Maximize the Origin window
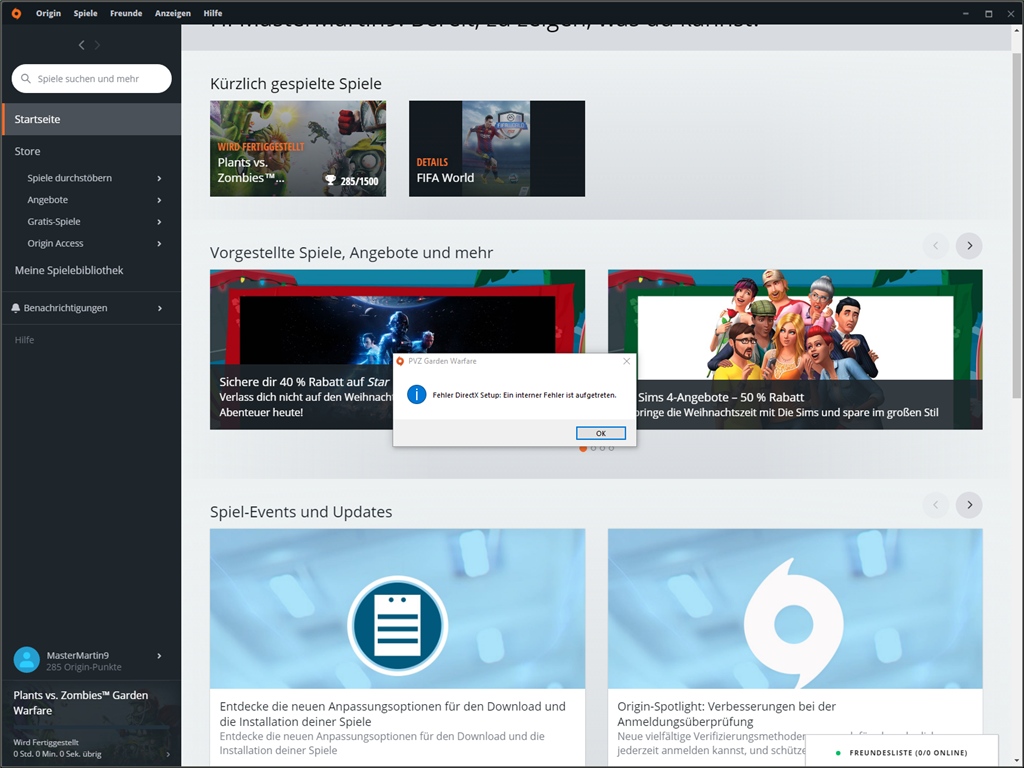The image size is (1024, 768). tap(989, 13)
